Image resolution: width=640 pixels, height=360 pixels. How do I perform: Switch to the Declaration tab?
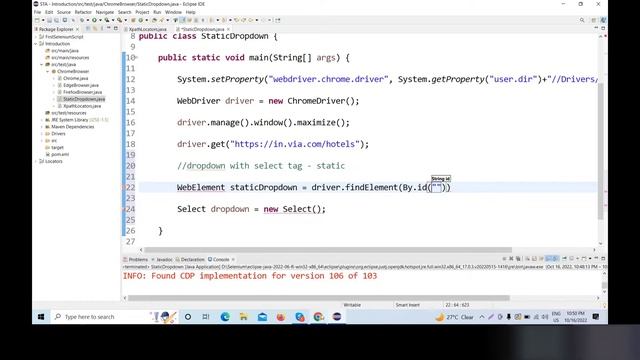(x=192, y=260)
